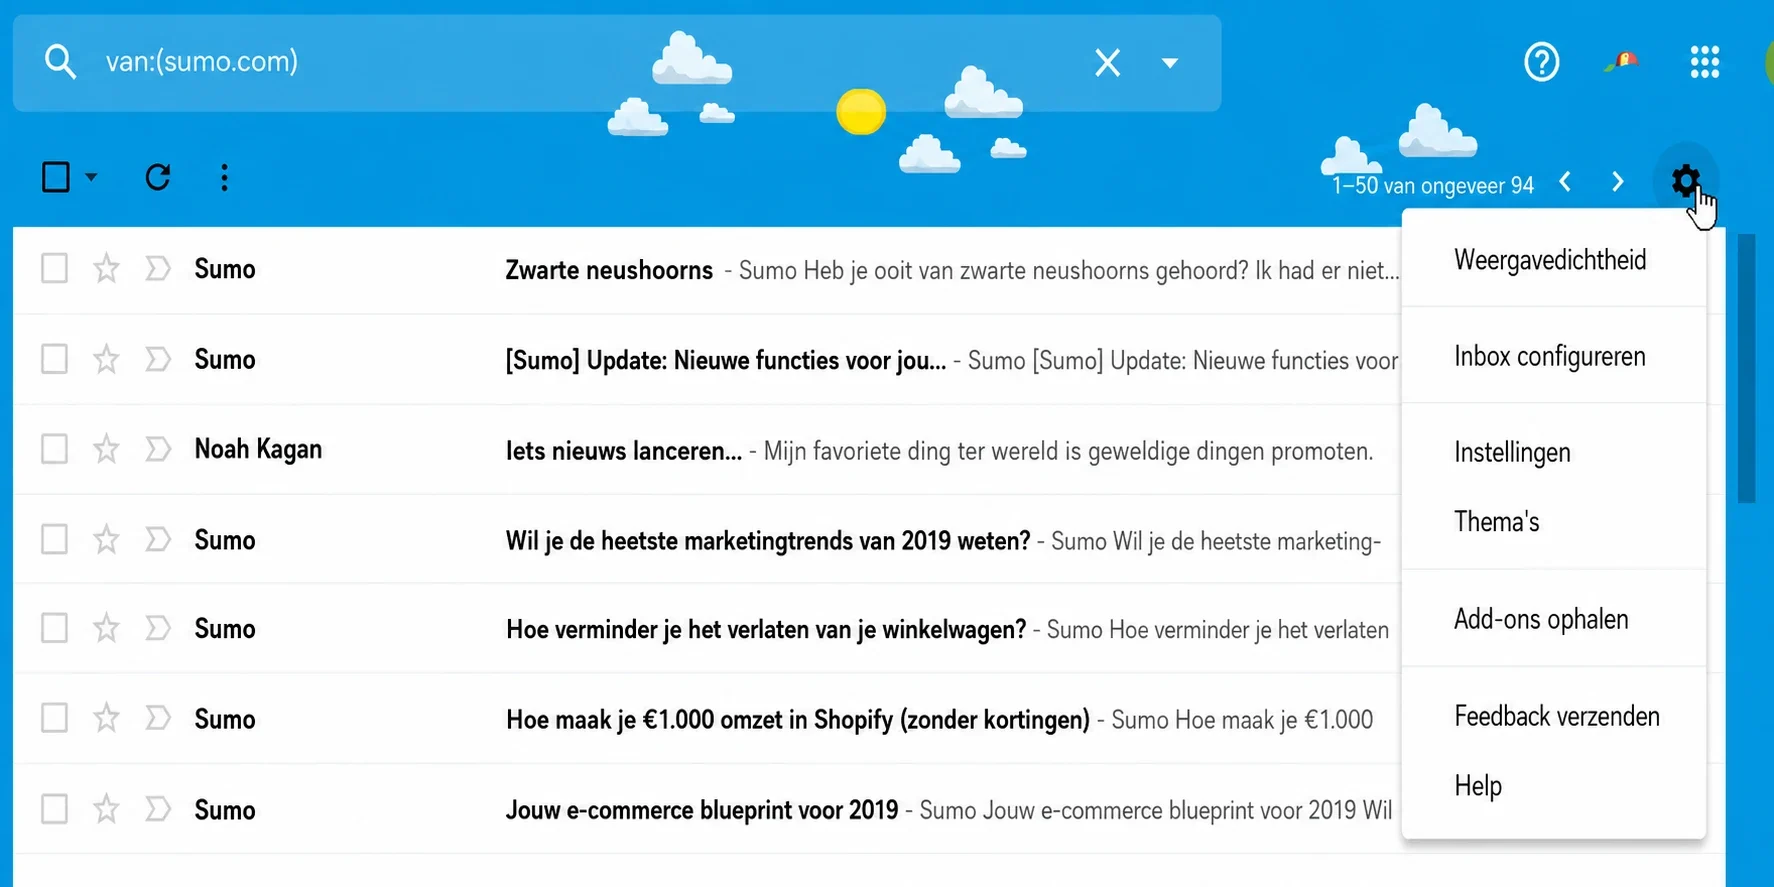Mark winkelwagen email as important
Viewport: 1774px width, 887px height.
[x=158, y=628]
